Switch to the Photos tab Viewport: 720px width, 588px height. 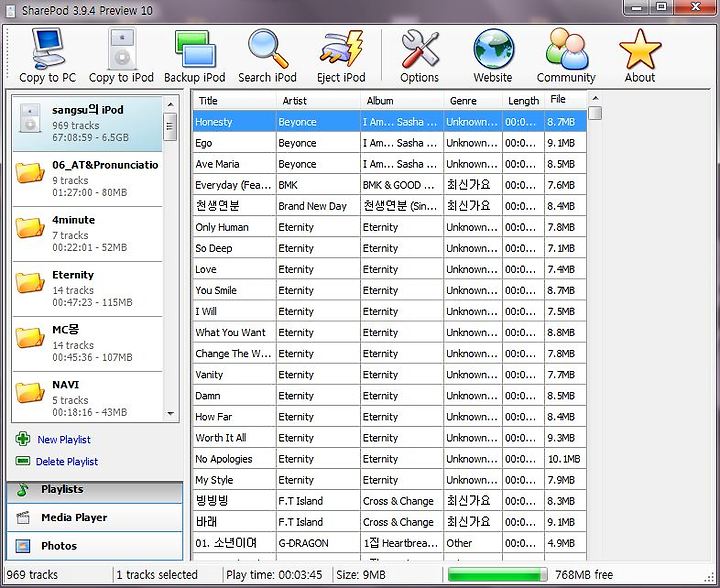pos(95,546)
